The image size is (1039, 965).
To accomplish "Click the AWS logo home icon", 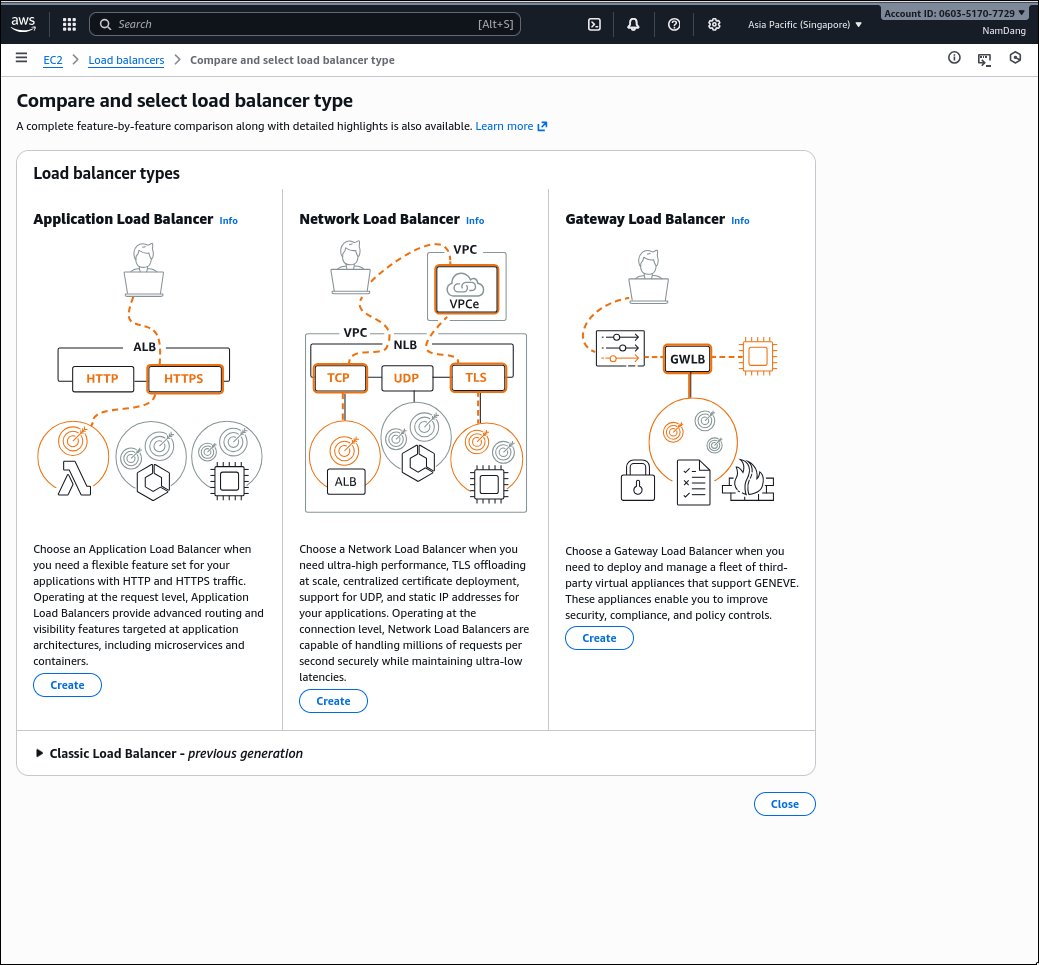I will coord(24,23).
